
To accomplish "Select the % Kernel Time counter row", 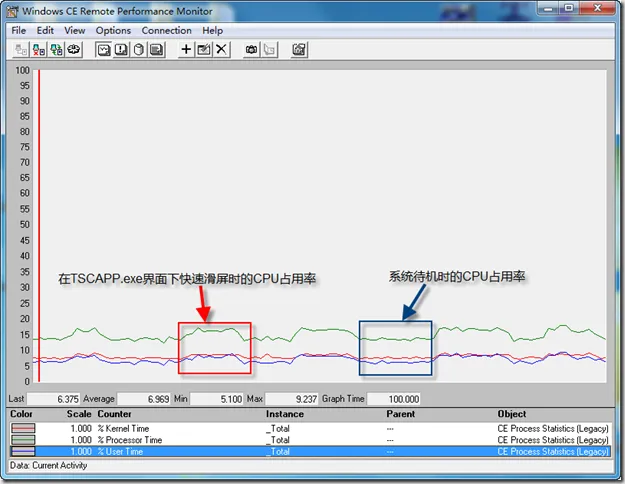I will pos(310,429).
